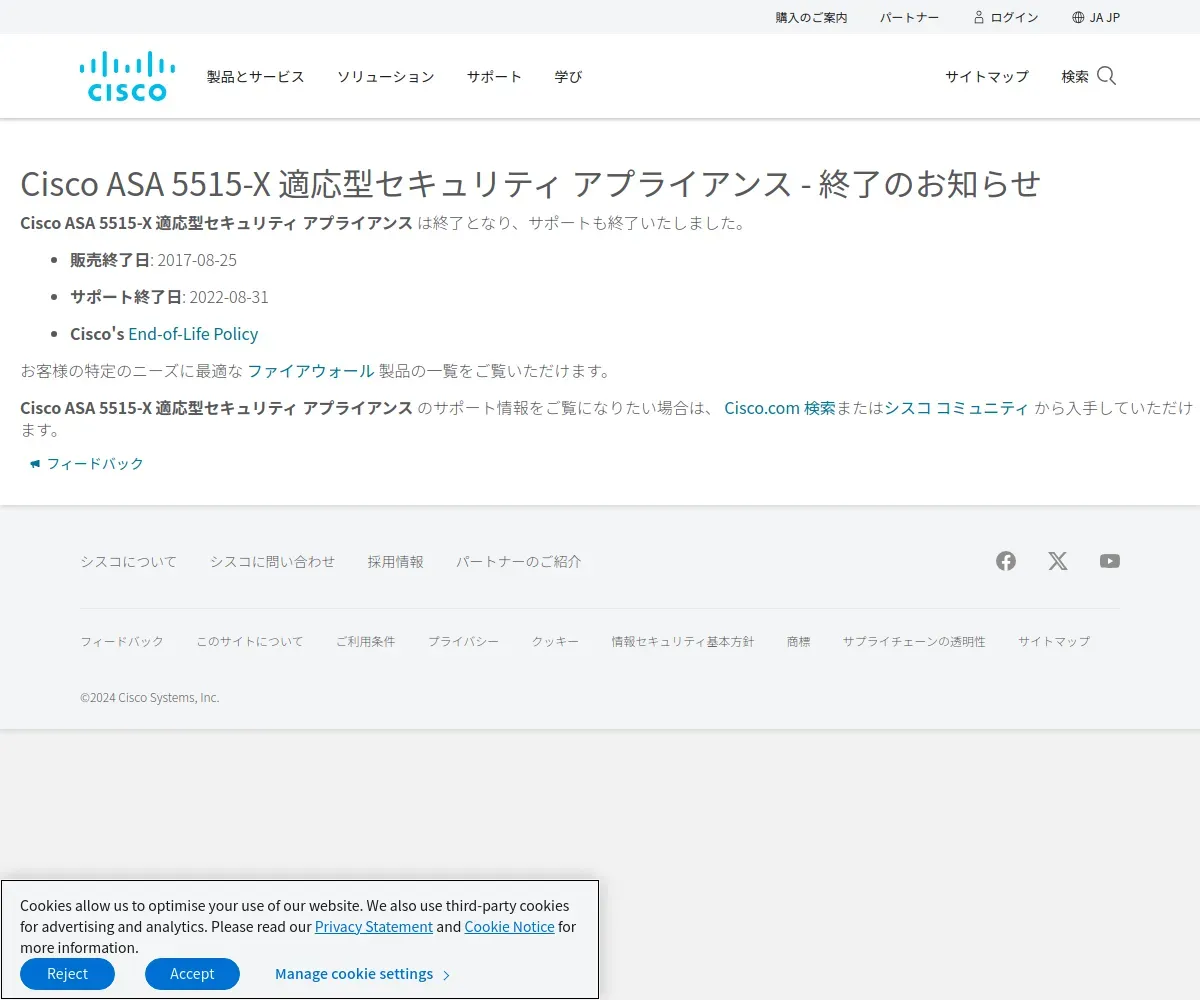Click the ©2024 Cisco Systems, Inc. text
1200x1000 pixels.
tap(150, 698)
